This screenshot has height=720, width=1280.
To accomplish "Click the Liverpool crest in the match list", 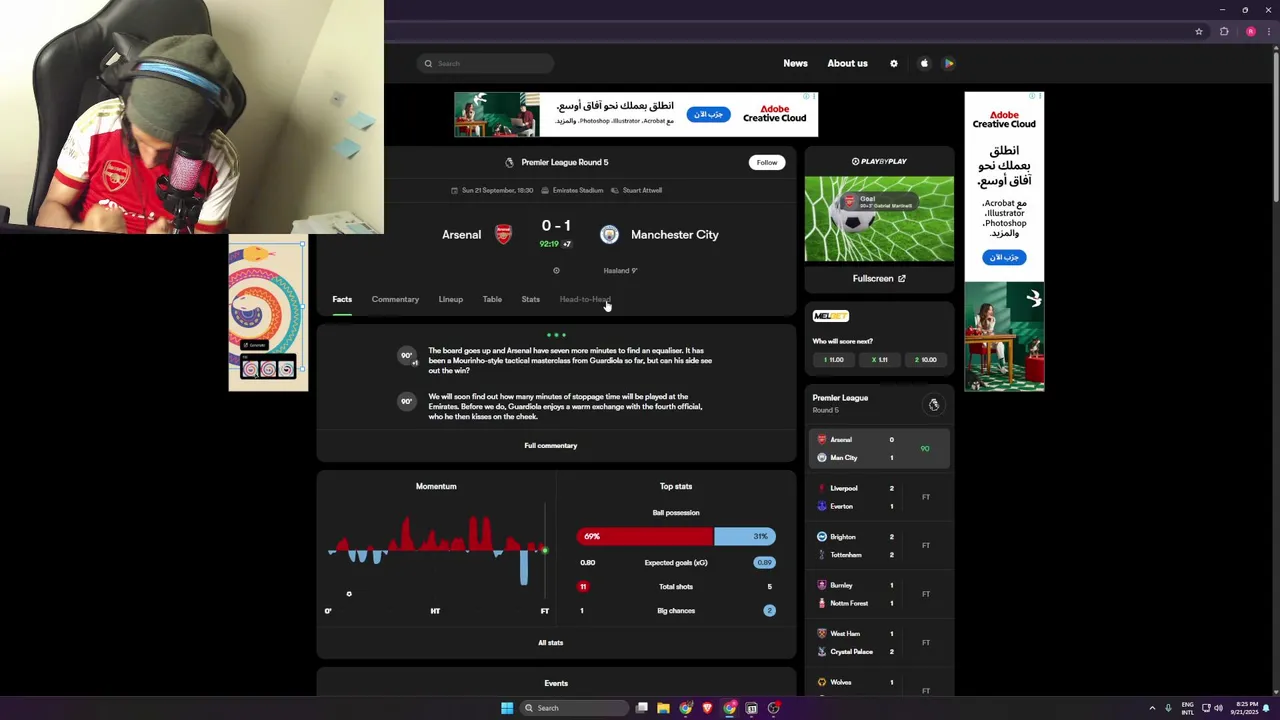I will click(822, 488).
